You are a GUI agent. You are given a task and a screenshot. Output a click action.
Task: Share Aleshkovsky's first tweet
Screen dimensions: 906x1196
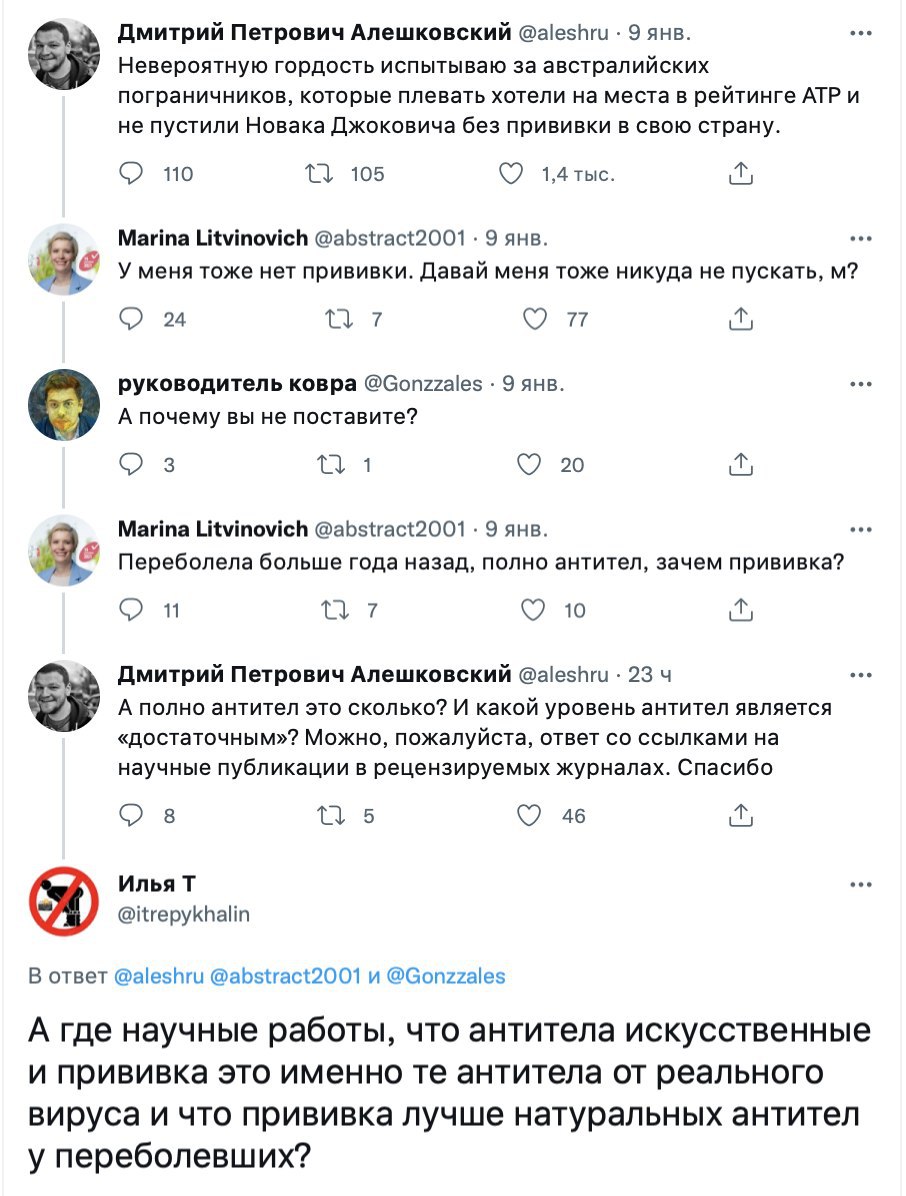click(x=740, y=174)
